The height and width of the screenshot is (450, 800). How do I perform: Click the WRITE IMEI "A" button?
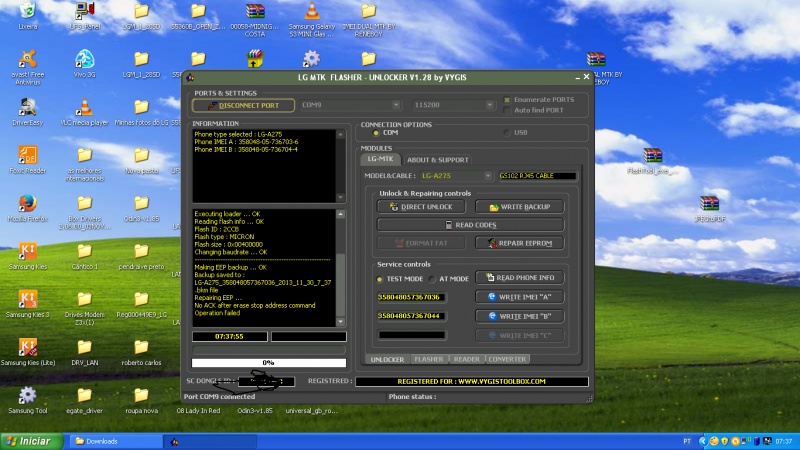pyautogui.click(x=519, y=297)
